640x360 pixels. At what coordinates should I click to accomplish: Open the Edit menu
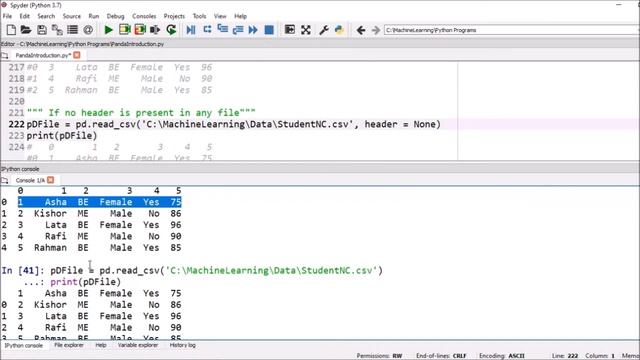pyautogui.click(x=24, y=16)
